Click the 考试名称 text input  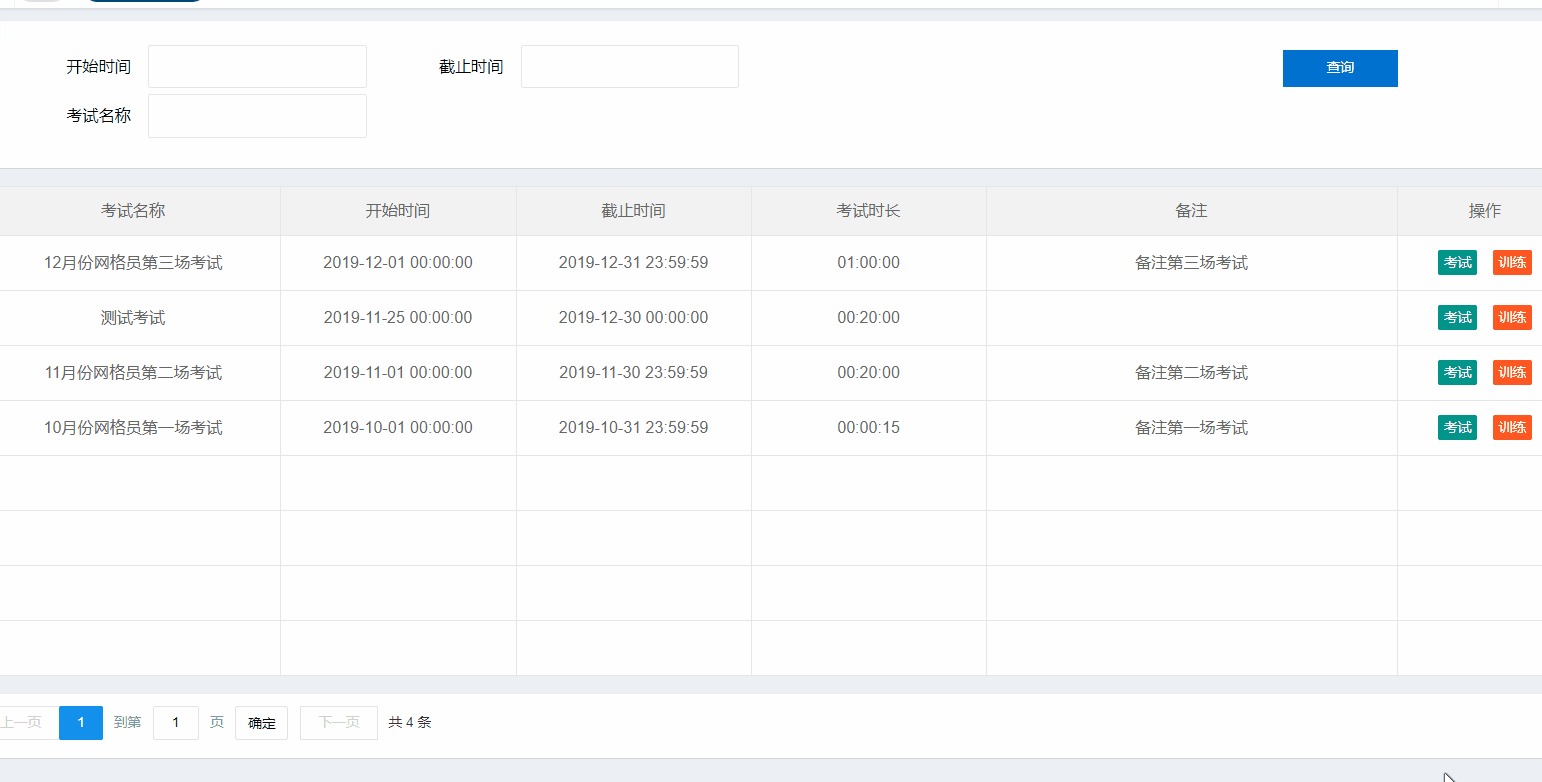click(257, 116)
